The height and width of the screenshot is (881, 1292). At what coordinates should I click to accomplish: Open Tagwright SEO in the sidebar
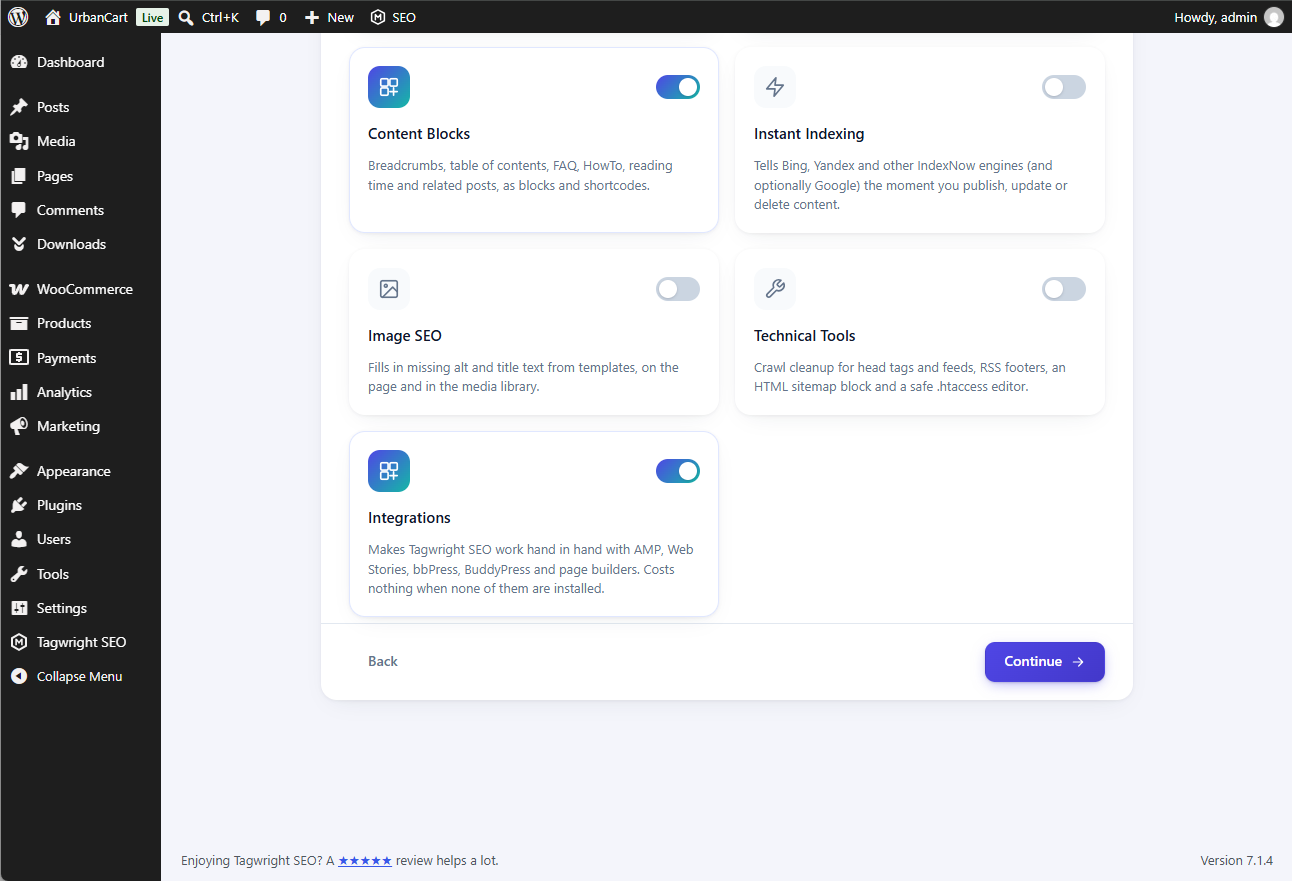[x=80, y=642]
